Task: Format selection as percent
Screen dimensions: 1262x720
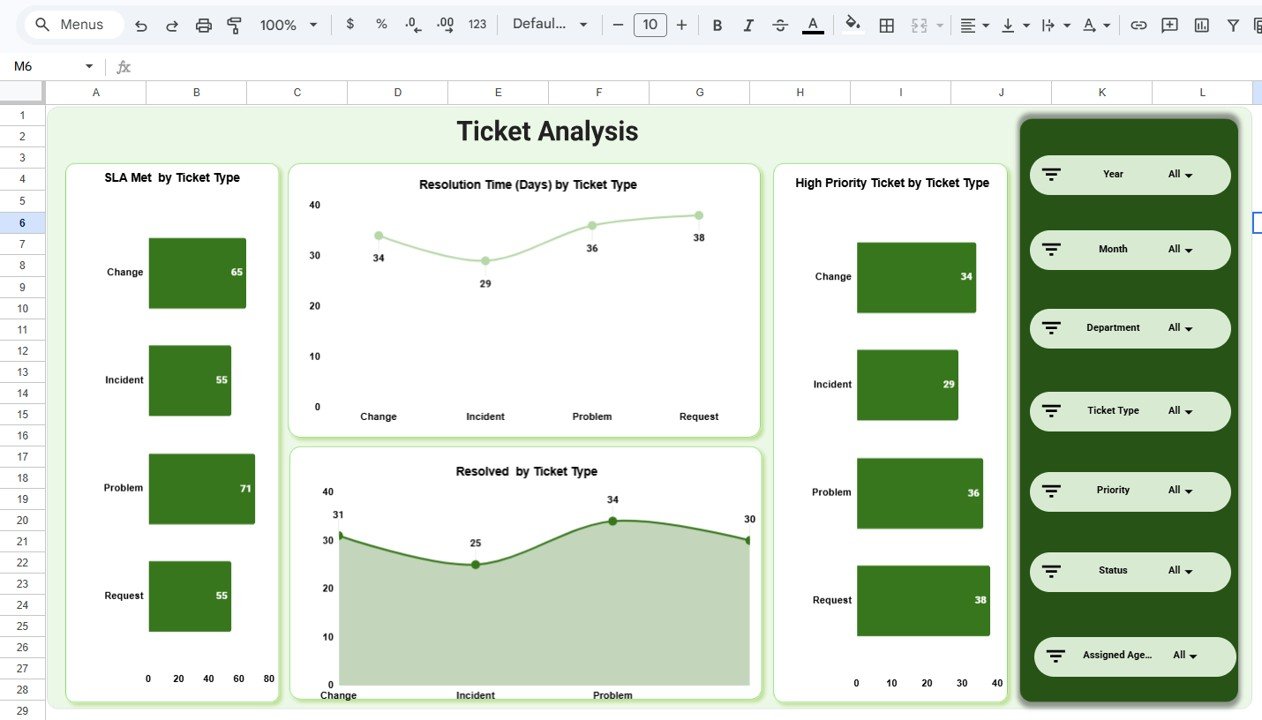Action: point(381,24)
